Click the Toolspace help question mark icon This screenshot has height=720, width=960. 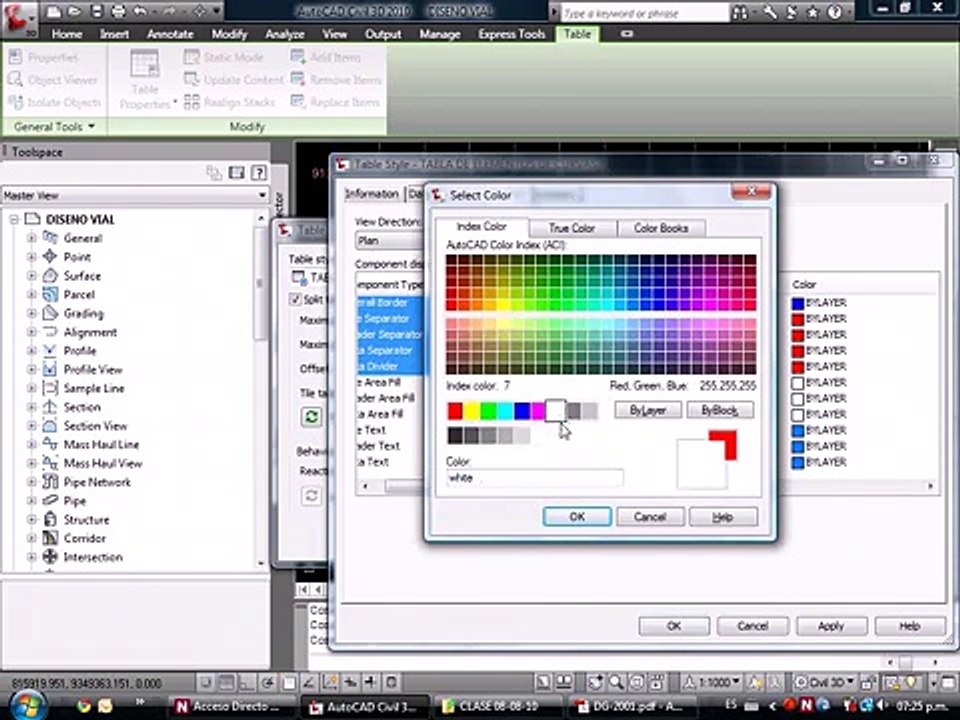coord(260,173)
